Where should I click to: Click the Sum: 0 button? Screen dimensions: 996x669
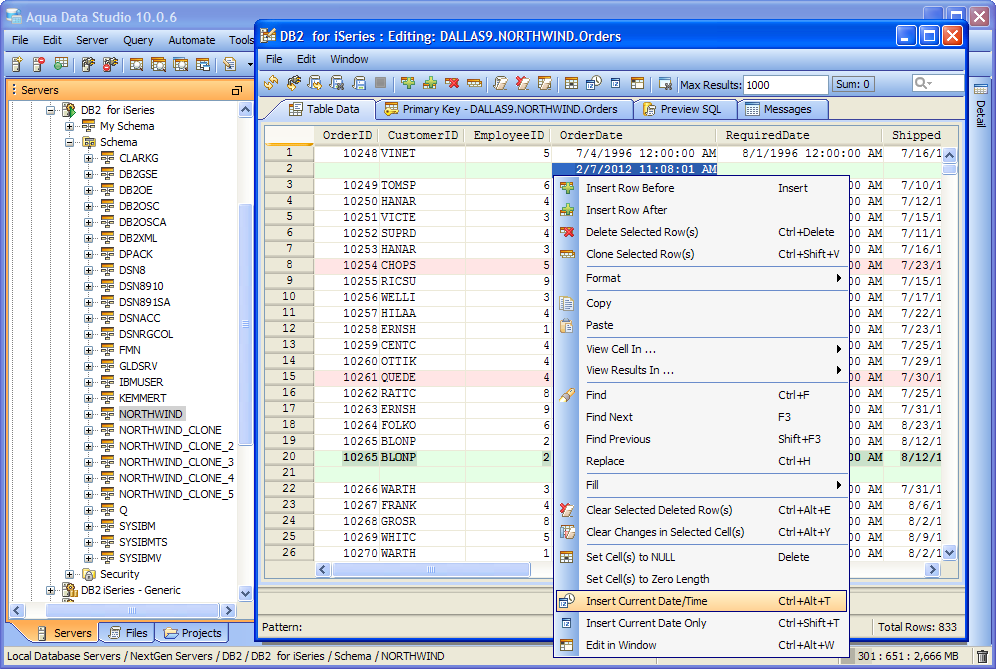click(x=853, y=84)
